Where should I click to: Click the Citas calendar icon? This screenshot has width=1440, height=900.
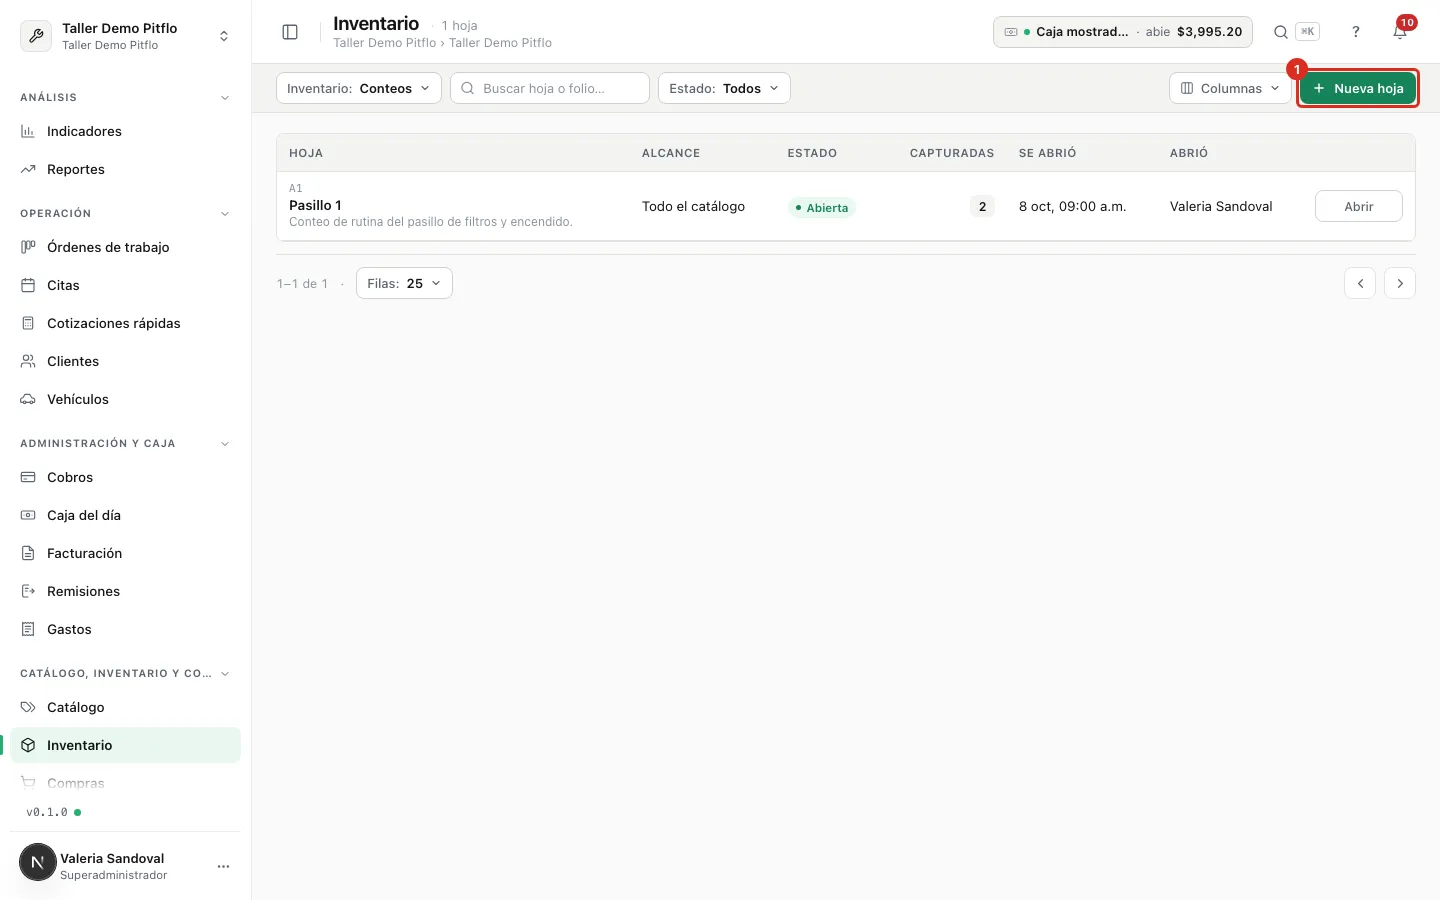tap(28, 285)
